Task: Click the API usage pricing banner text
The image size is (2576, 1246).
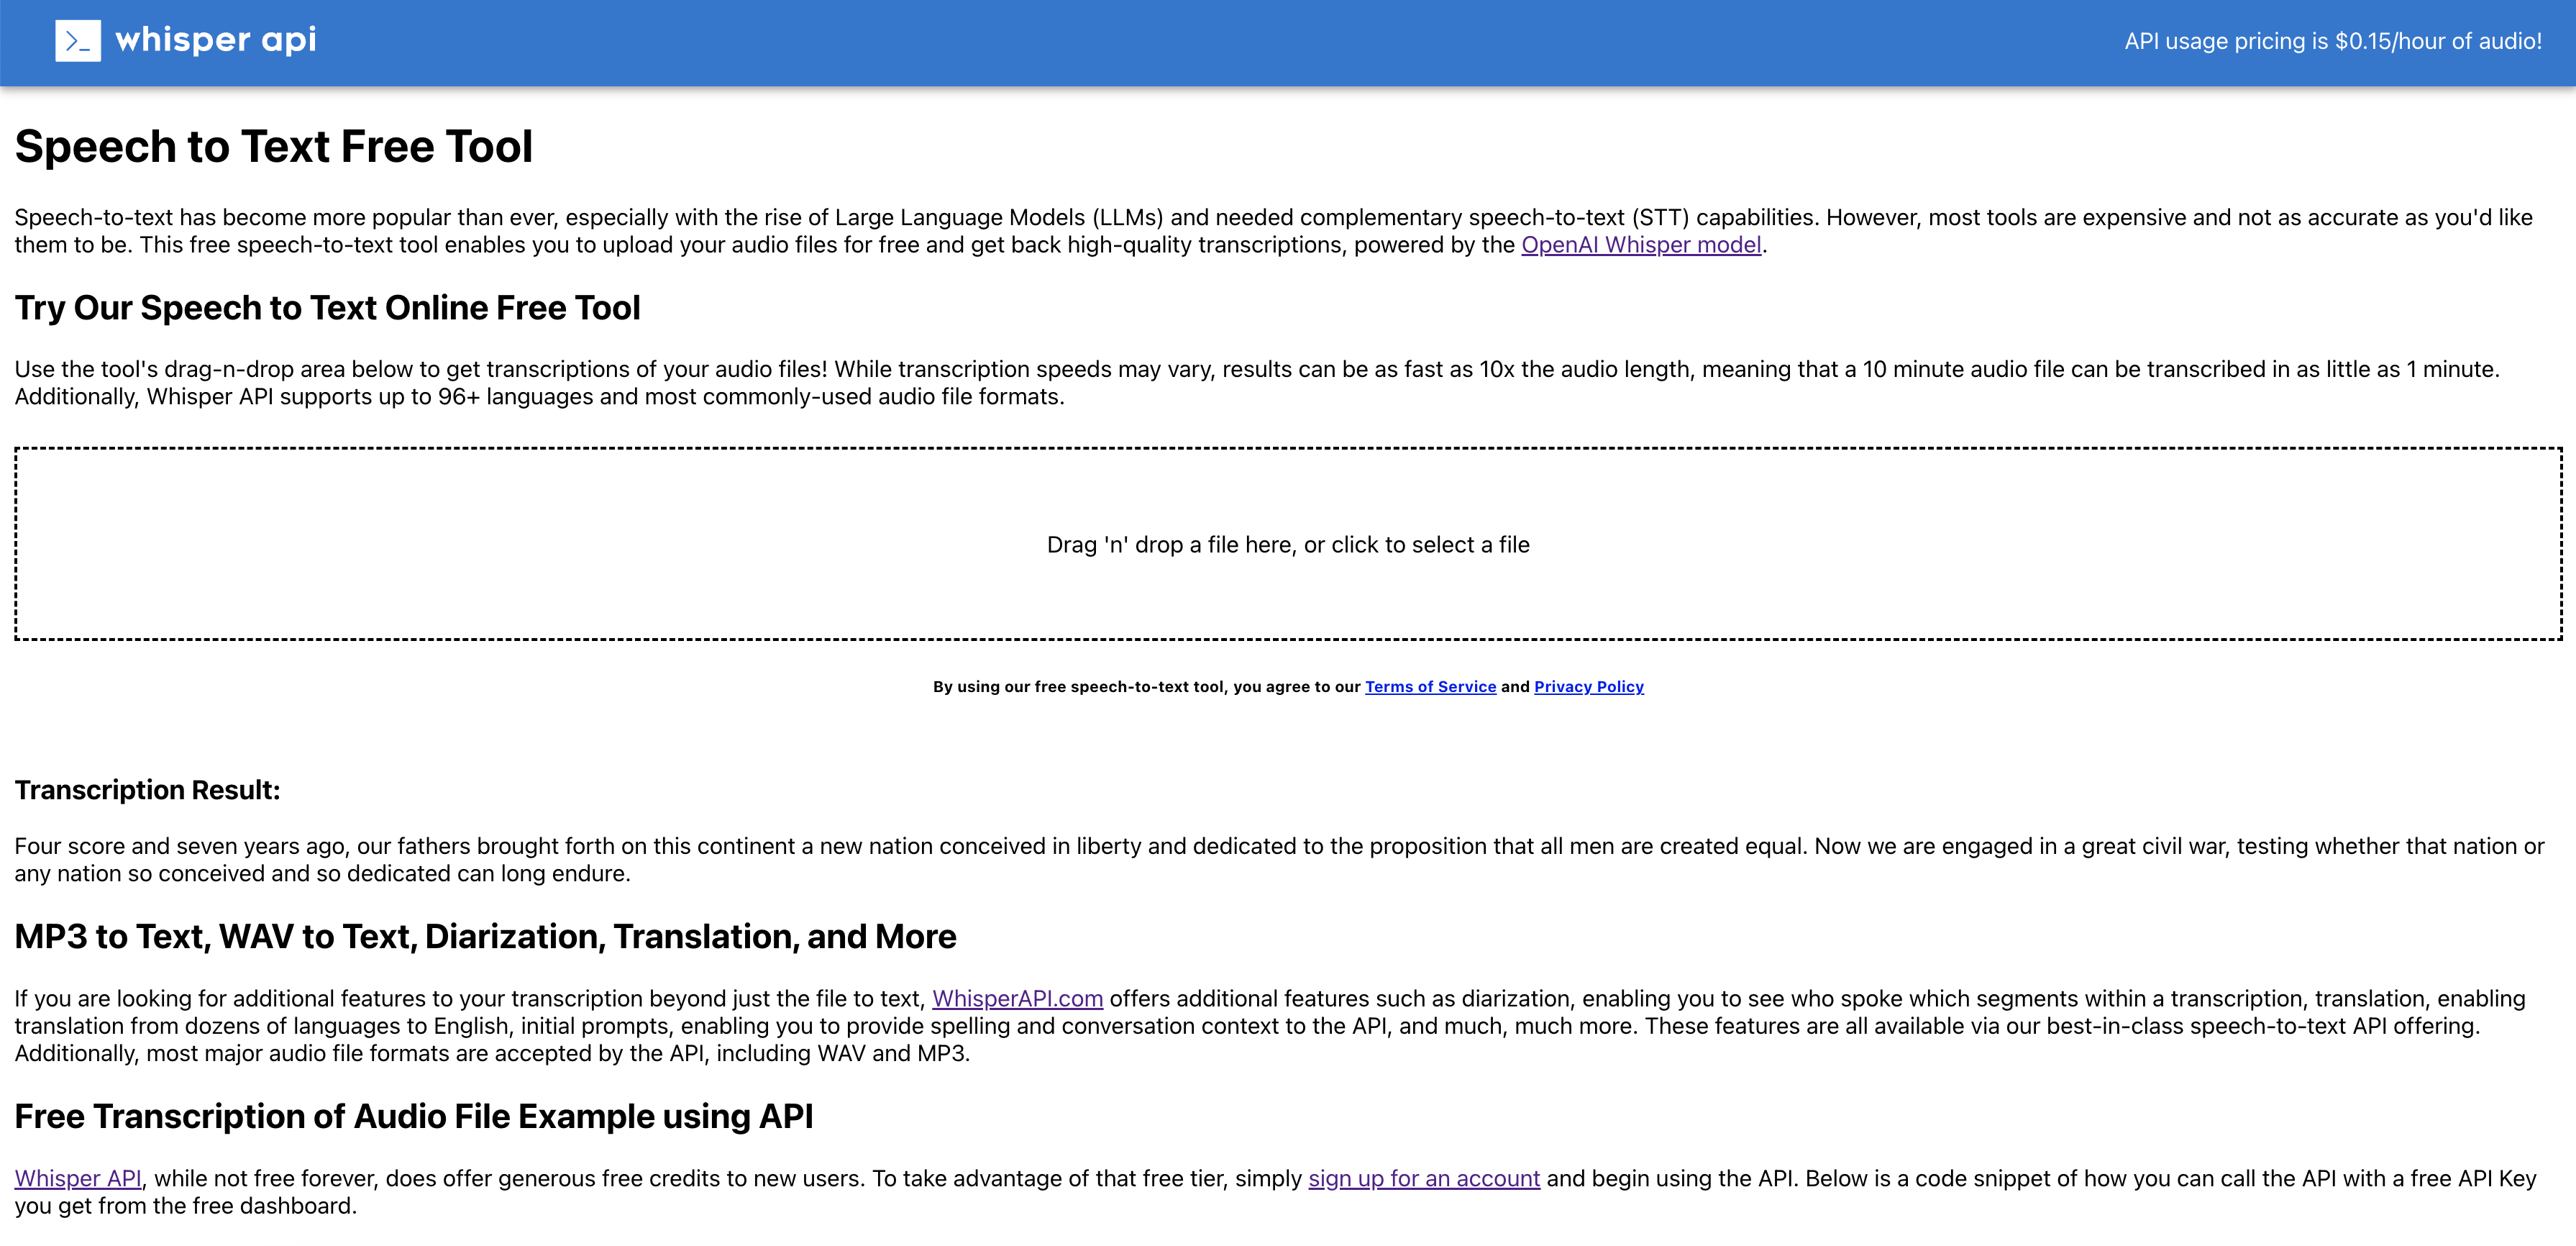Action: (2332, 41)
